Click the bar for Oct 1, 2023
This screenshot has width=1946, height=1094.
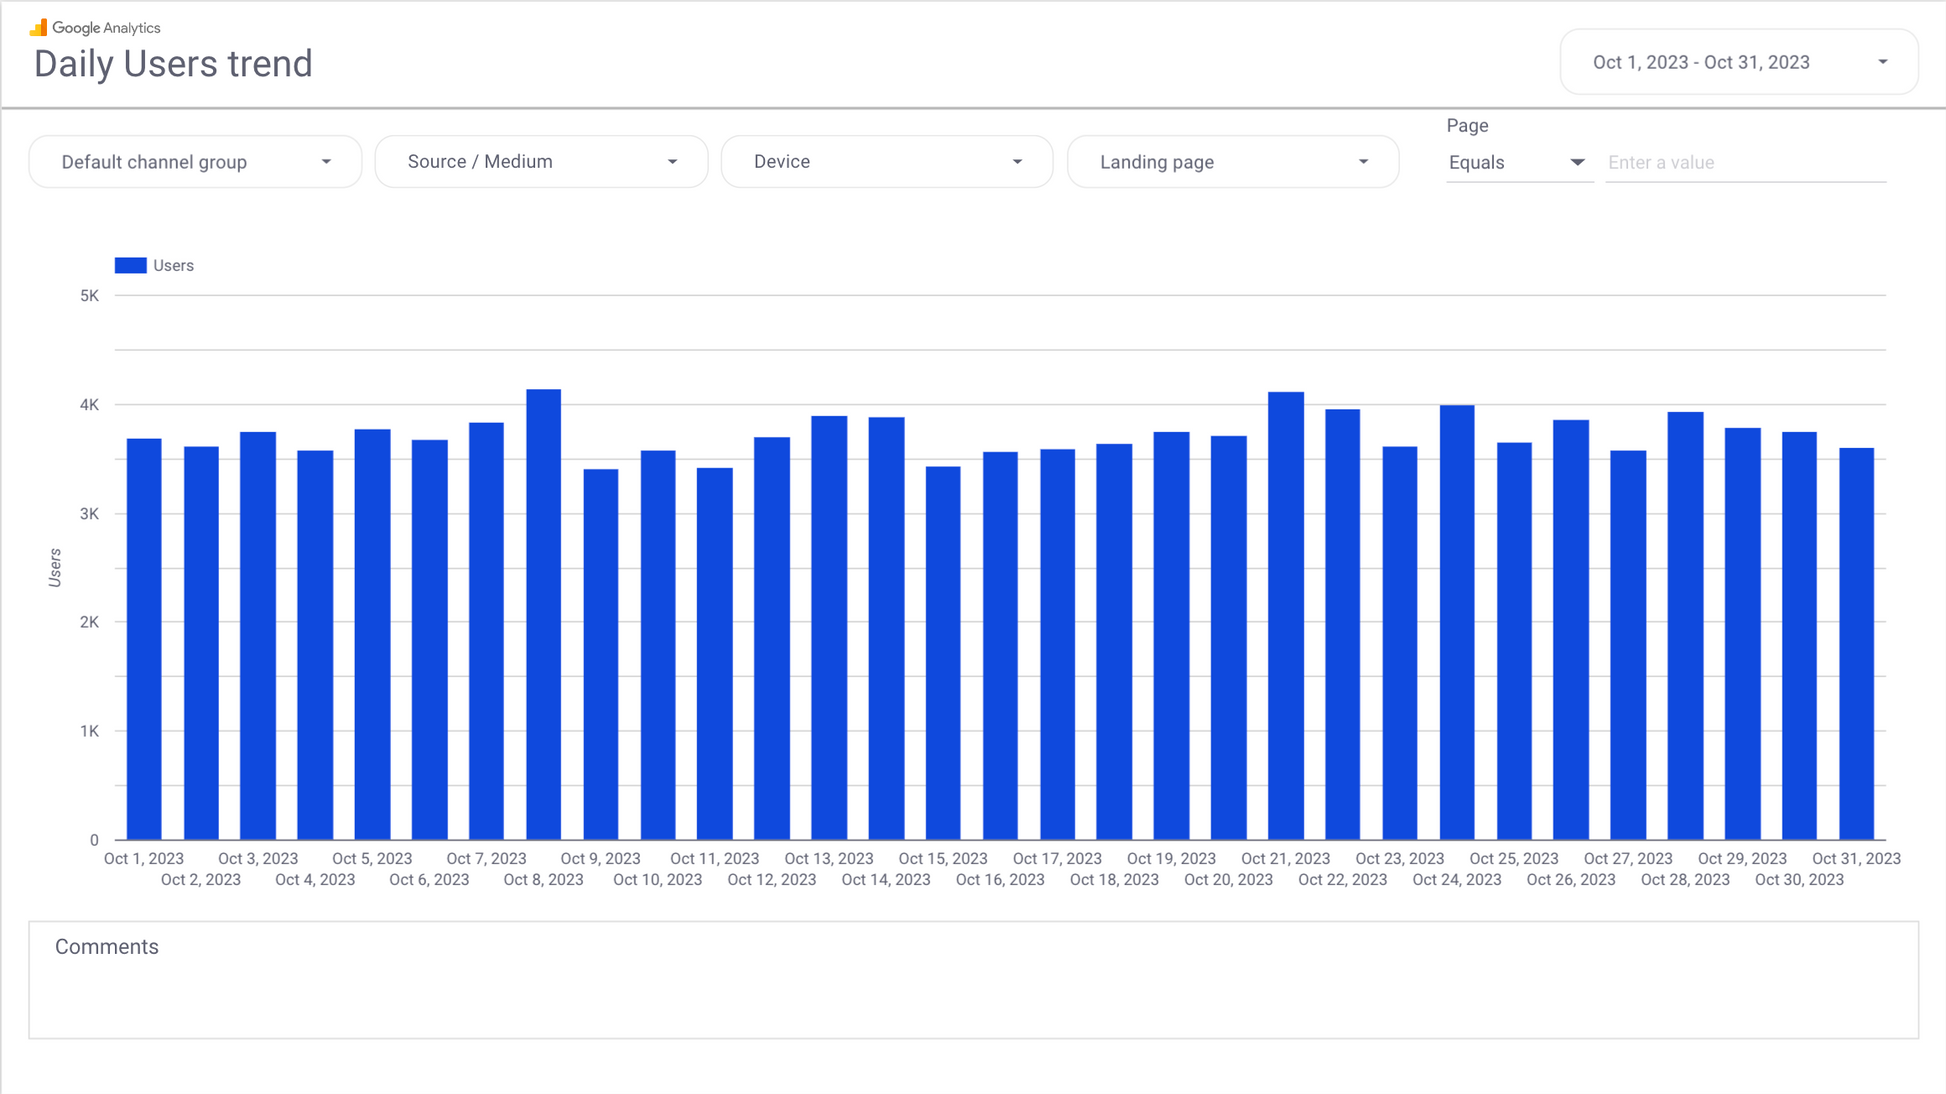click(x=144, y=639)
